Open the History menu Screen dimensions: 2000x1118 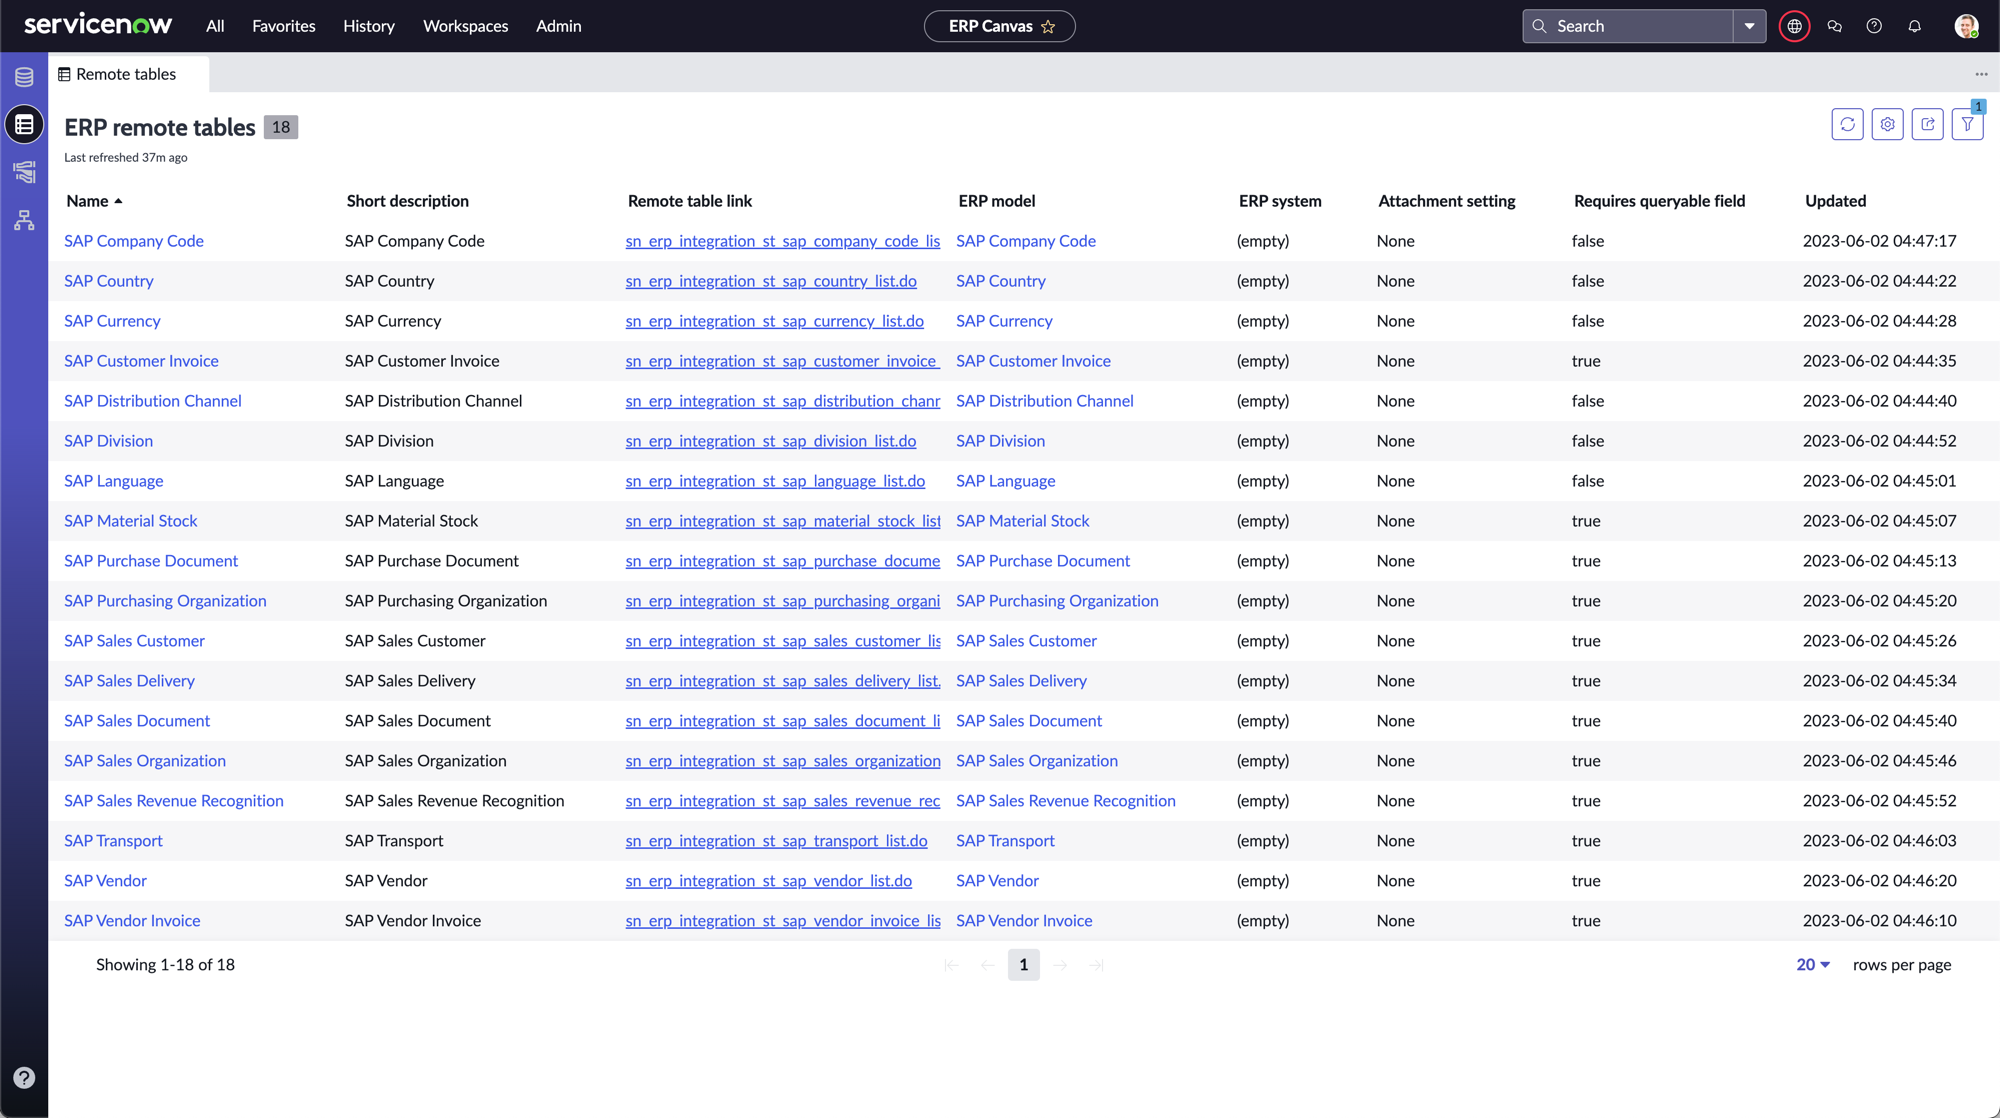tap(368, 26)
